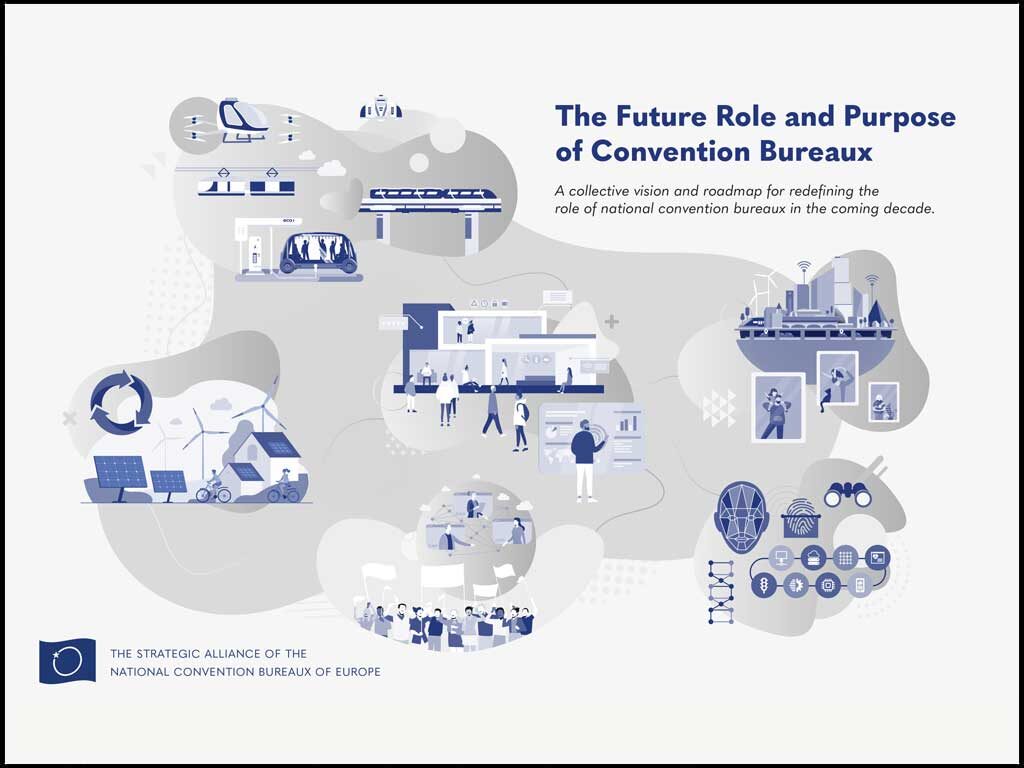Select the traffic light circle icon
Screen dimensions: 1024x768
[764, 586]
